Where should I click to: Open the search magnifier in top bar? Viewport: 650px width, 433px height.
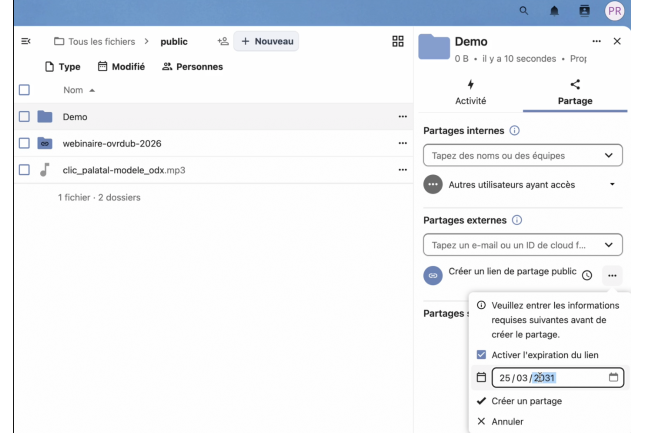click(524, 11)
